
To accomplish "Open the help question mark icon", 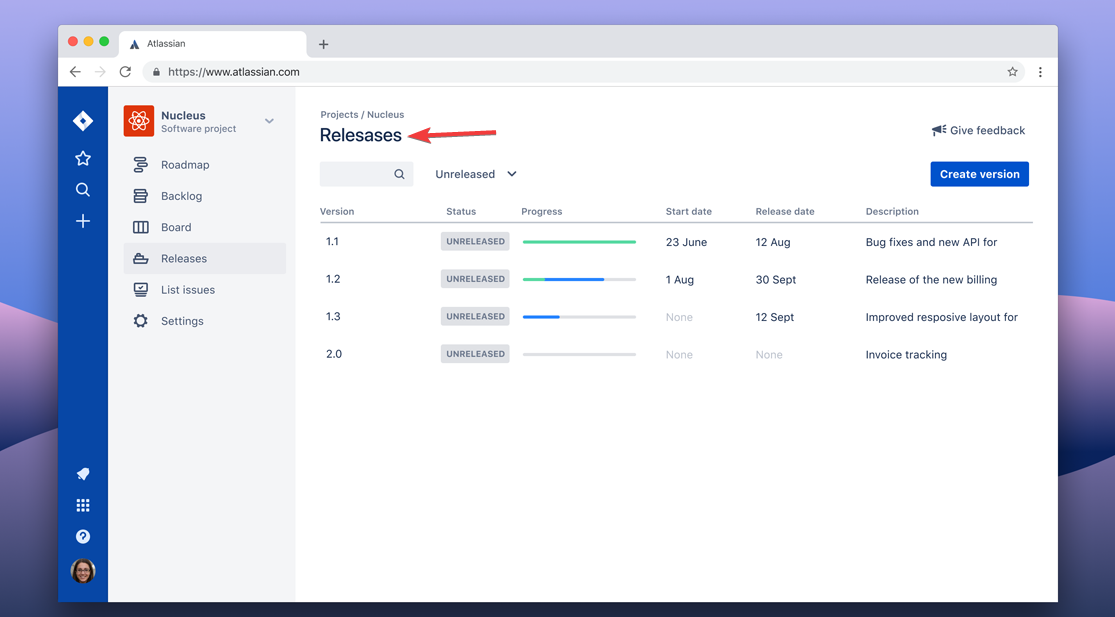I will point(83,536).
